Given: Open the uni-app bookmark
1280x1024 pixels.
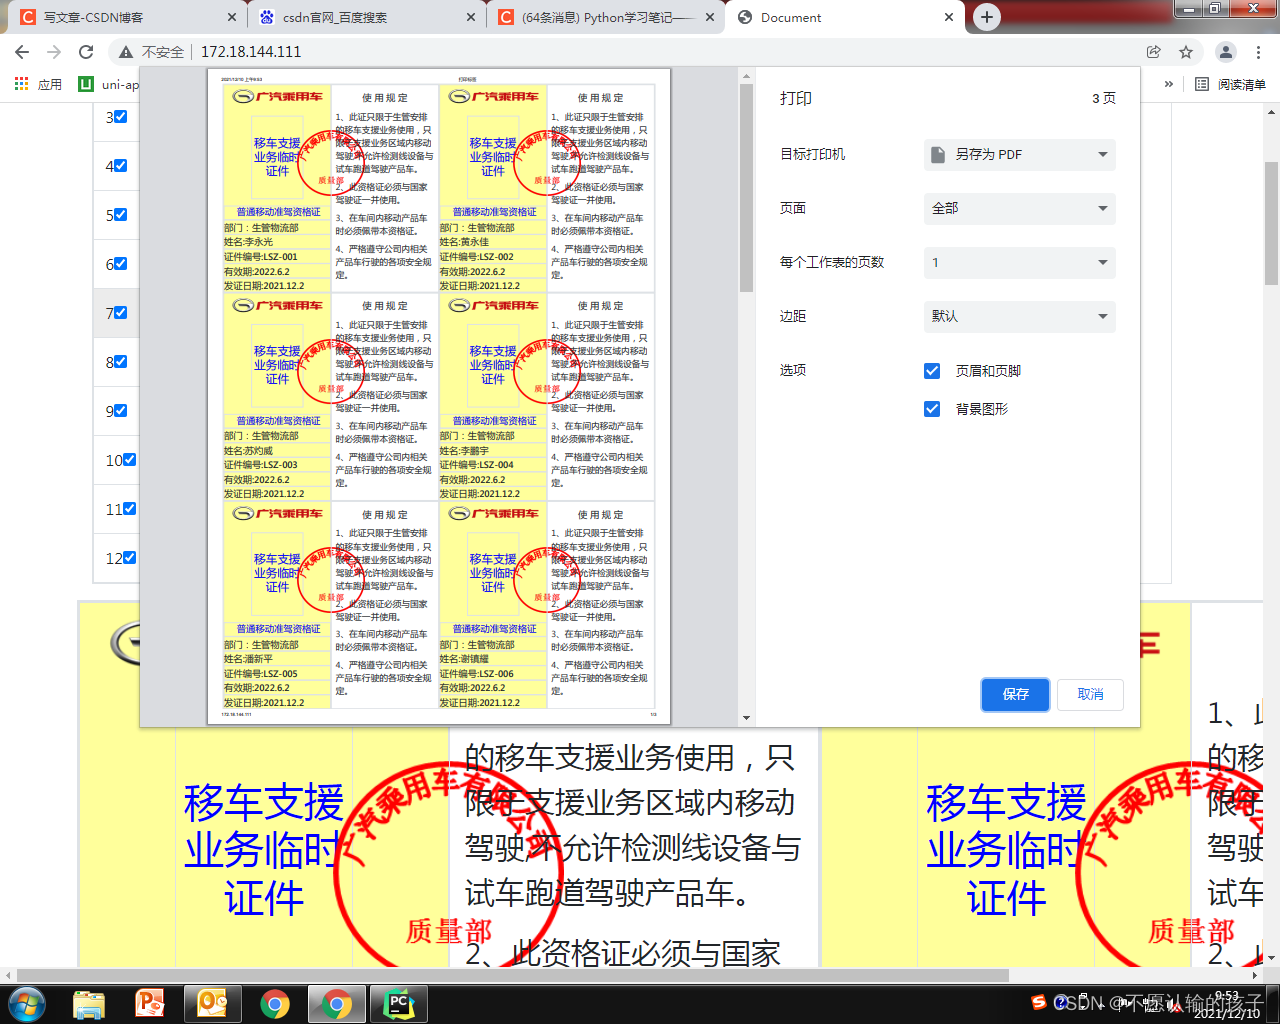Looking at the screenshot, I should click(x=108, y=84).
